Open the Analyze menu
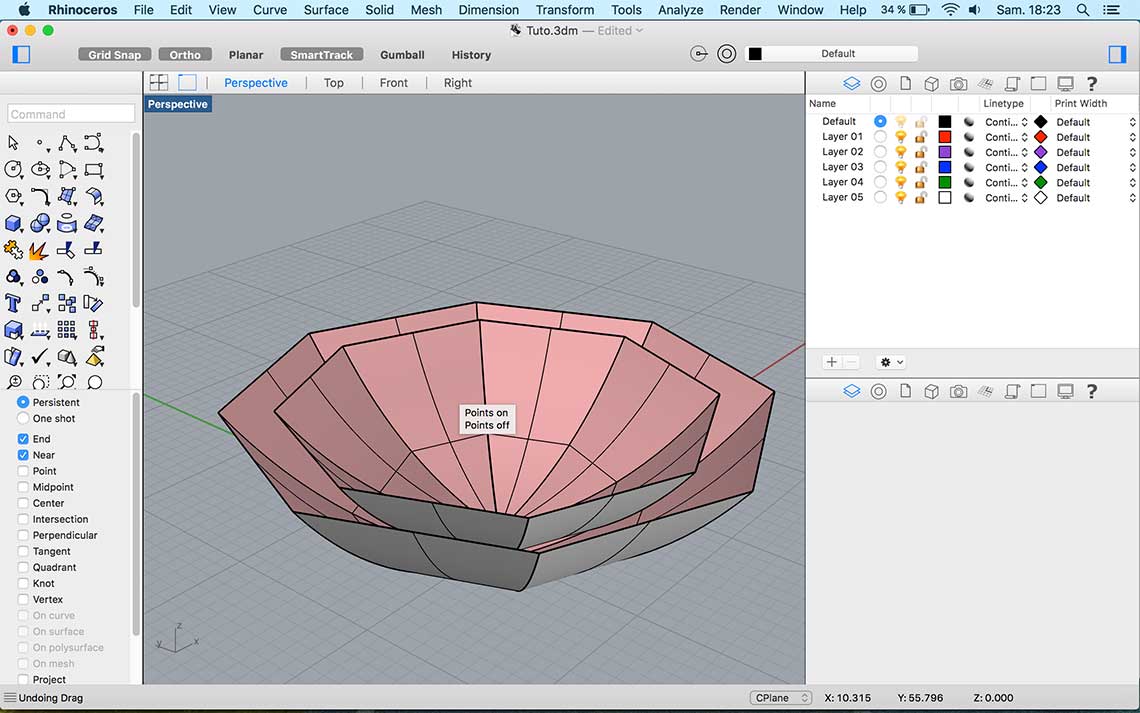The height and width of the screenshot is (713, 1140). tap(681, 9)
